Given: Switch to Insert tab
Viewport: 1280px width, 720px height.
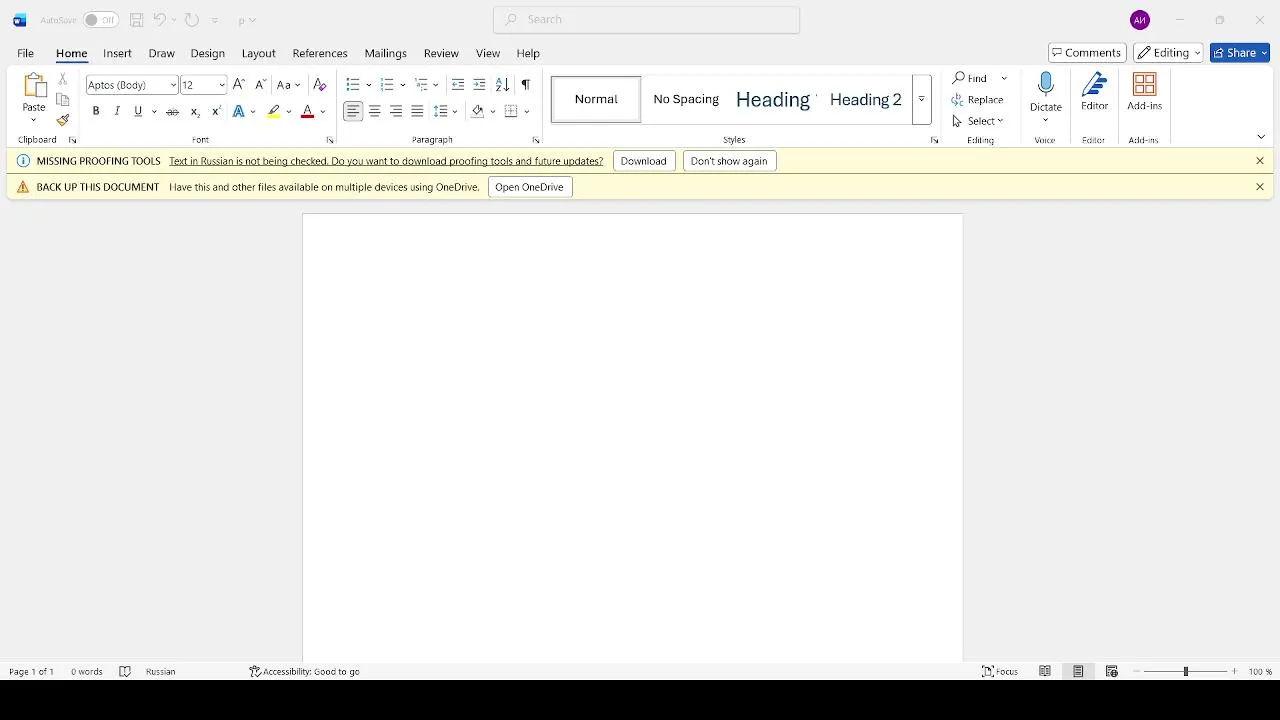Looking at the screenshot, I should (x=118, y=53).
